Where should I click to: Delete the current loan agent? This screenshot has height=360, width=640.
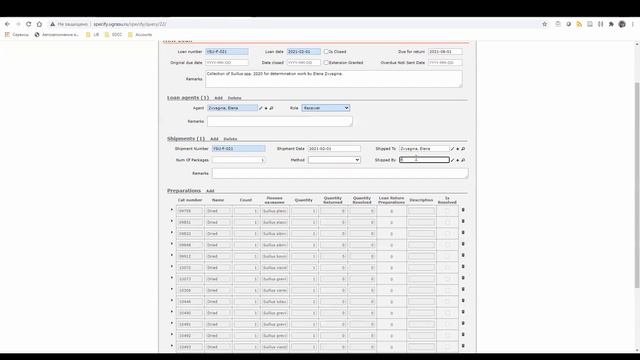pos(234,98)
